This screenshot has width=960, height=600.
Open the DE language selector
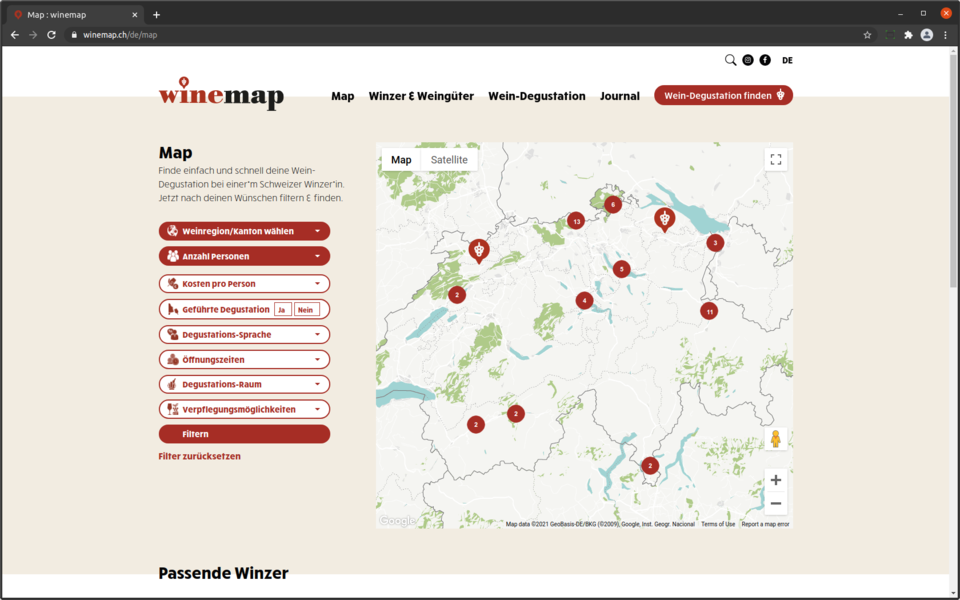[x=787, y=60]
